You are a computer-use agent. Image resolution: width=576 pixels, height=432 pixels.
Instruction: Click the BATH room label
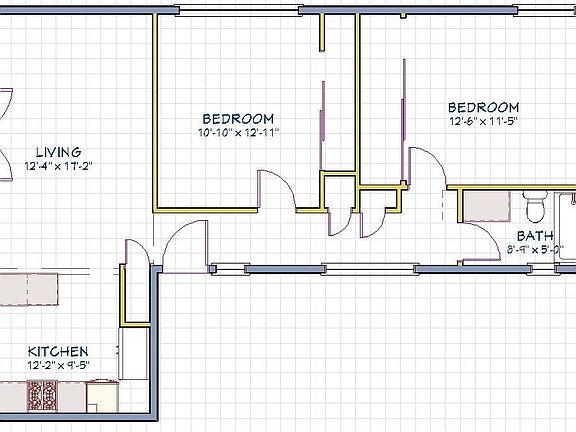click(x=535, y=236)
